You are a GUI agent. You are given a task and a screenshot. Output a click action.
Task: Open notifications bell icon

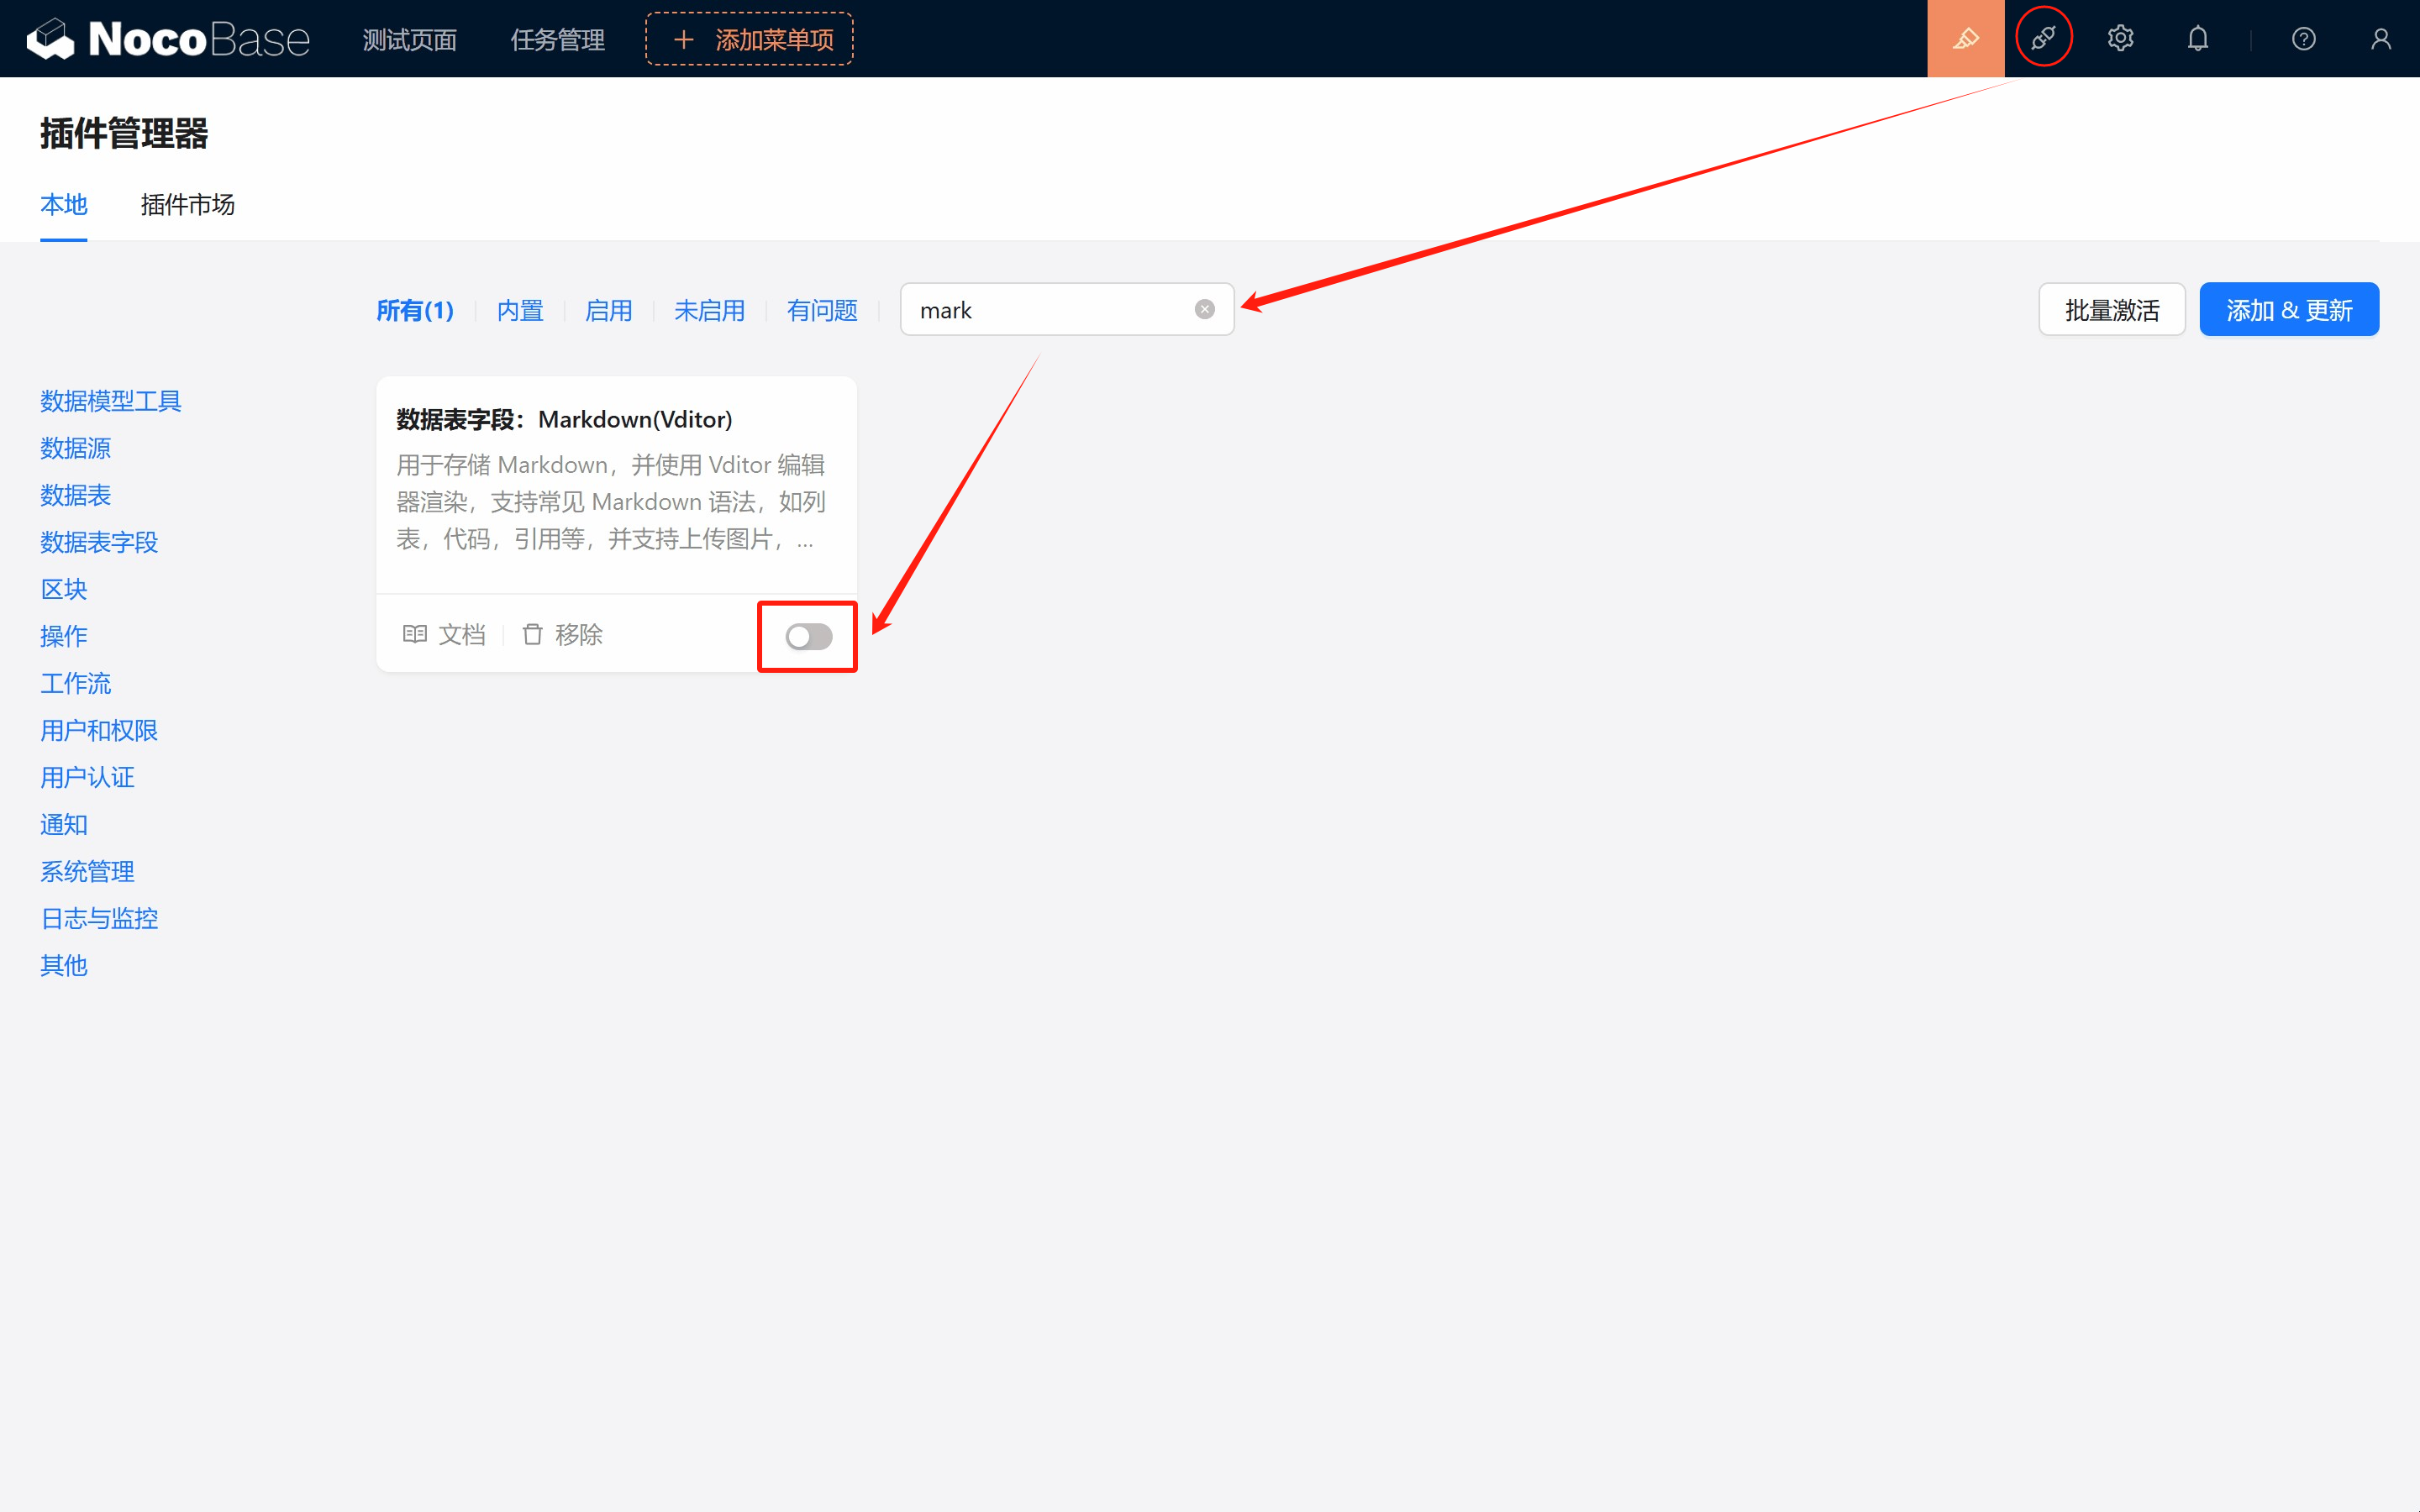click(2197, 39)
